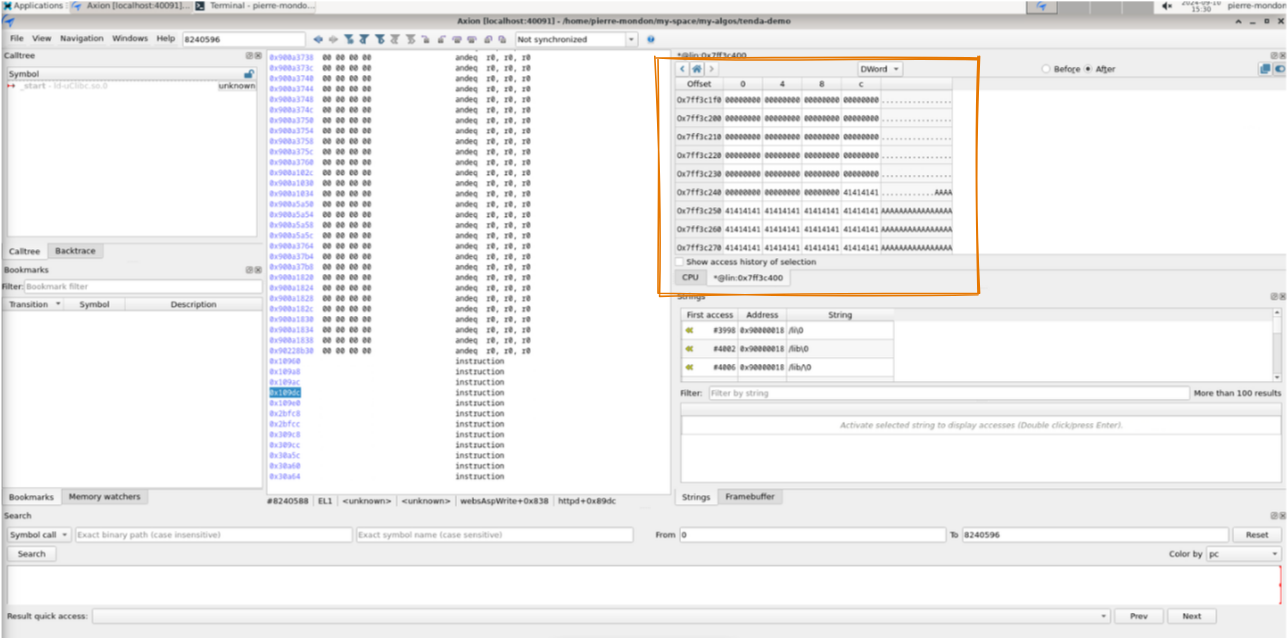Go back in memory view history
This screenshot has height=638, width=1287.
pos(683,69)
